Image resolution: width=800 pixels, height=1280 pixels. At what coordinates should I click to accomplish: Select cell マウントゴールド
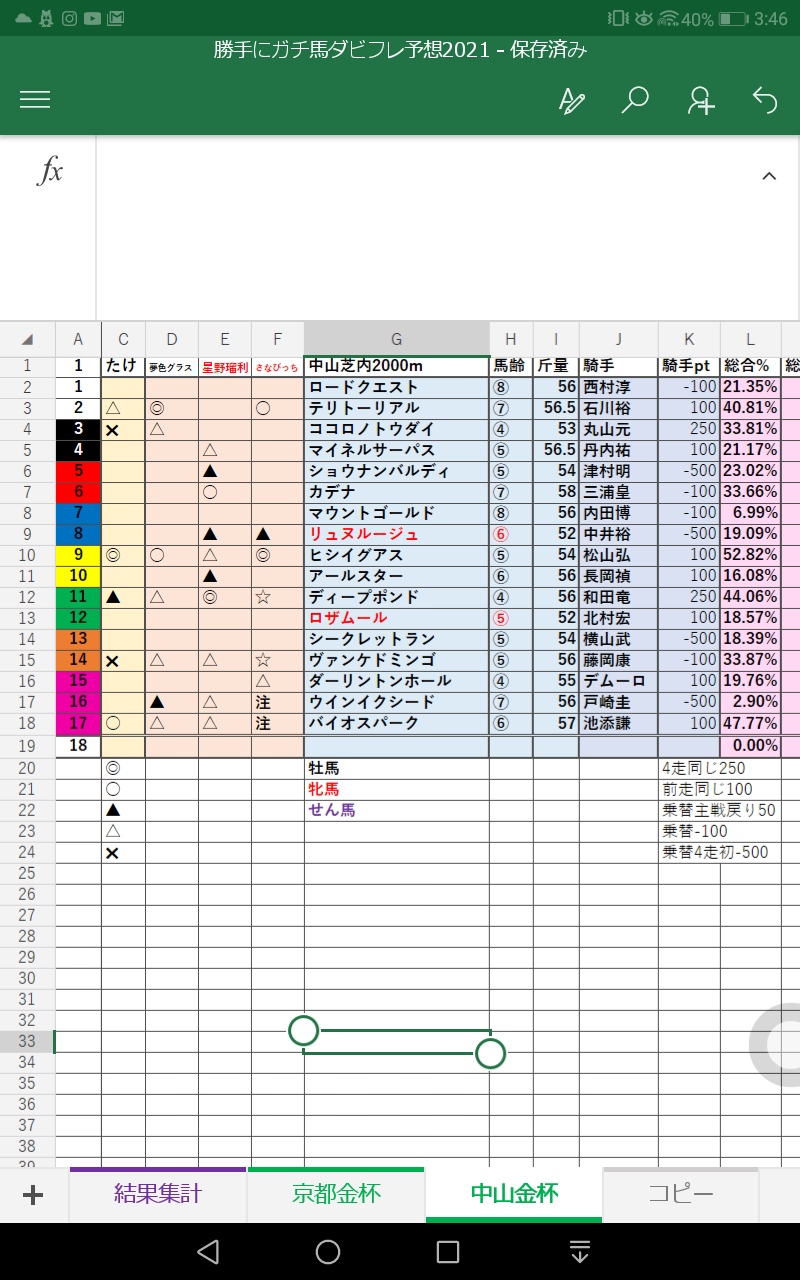[397, 513]
